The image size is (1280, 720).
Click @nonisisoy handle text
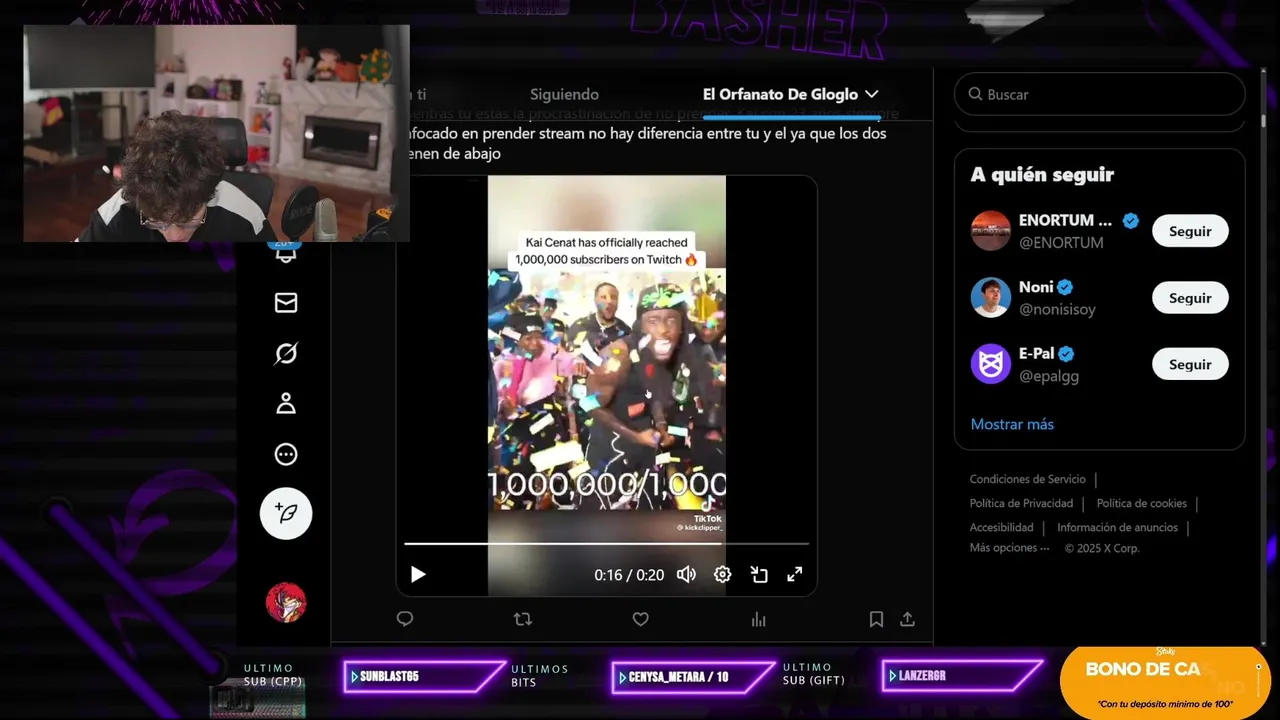pyautogui.click(x=1057, y=309)
